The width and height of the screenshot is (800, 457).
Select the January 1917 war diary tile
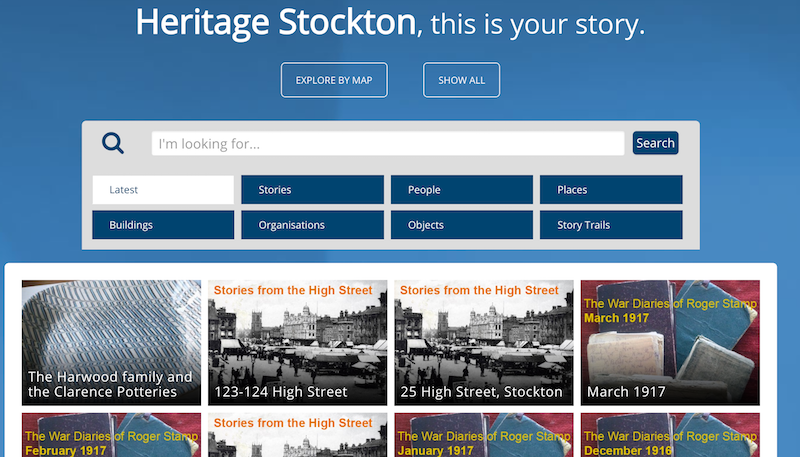[484, 436]
